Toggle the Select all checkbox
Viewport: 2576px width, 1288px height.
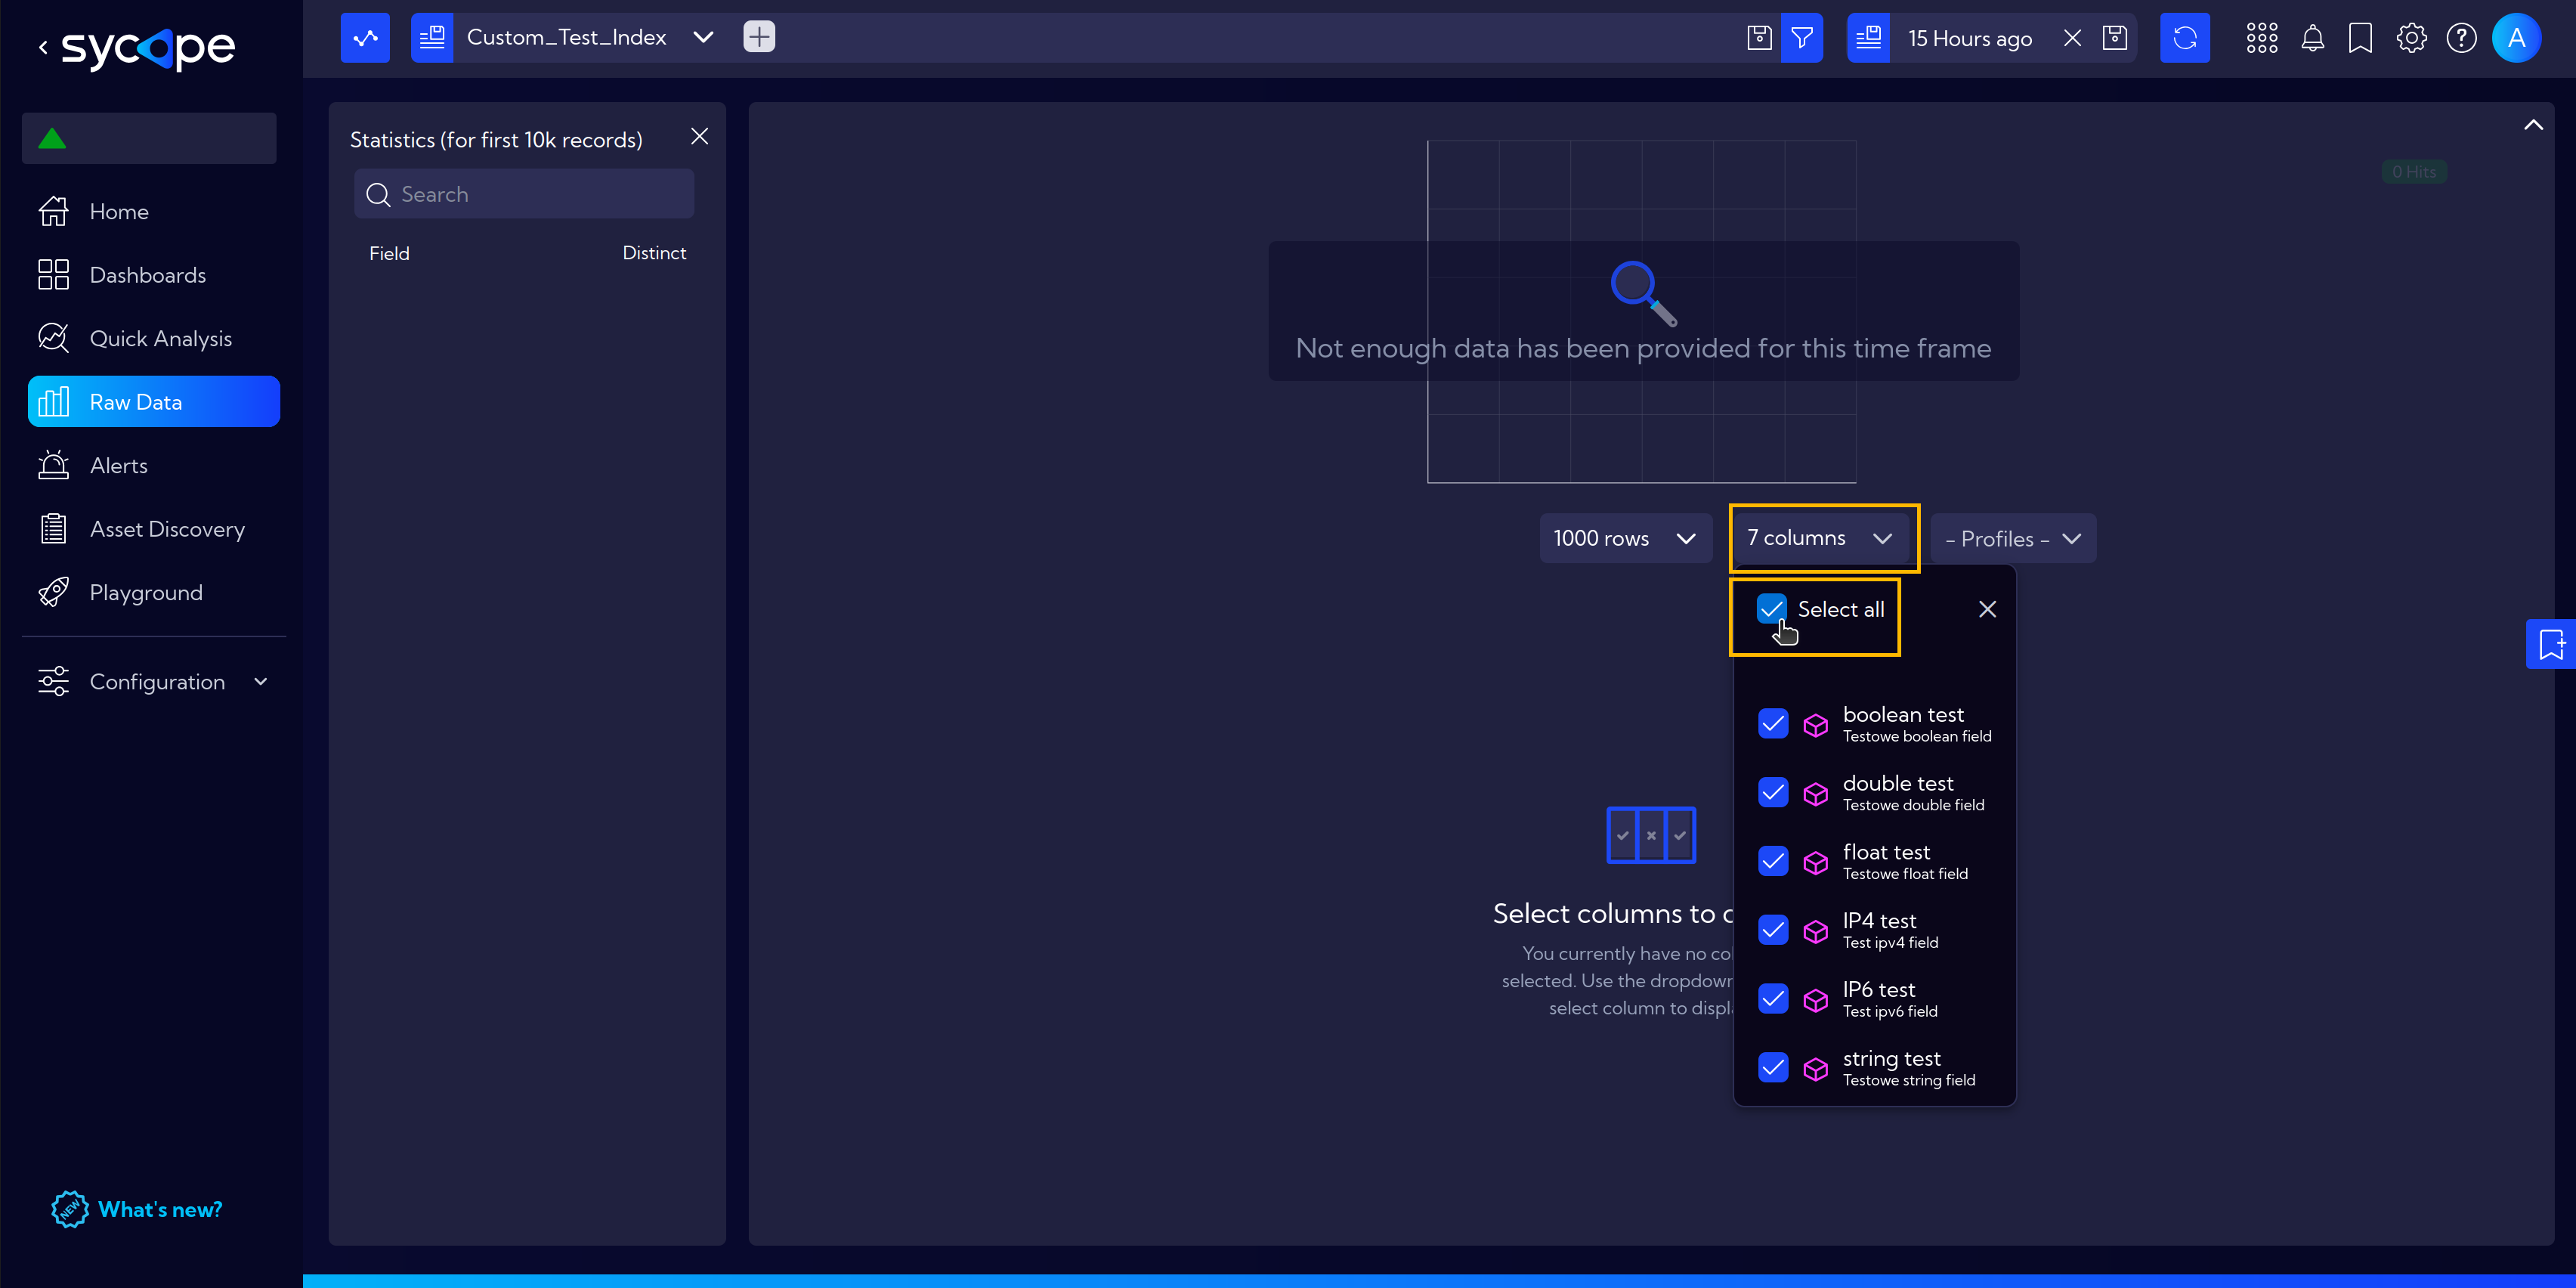1772,609
